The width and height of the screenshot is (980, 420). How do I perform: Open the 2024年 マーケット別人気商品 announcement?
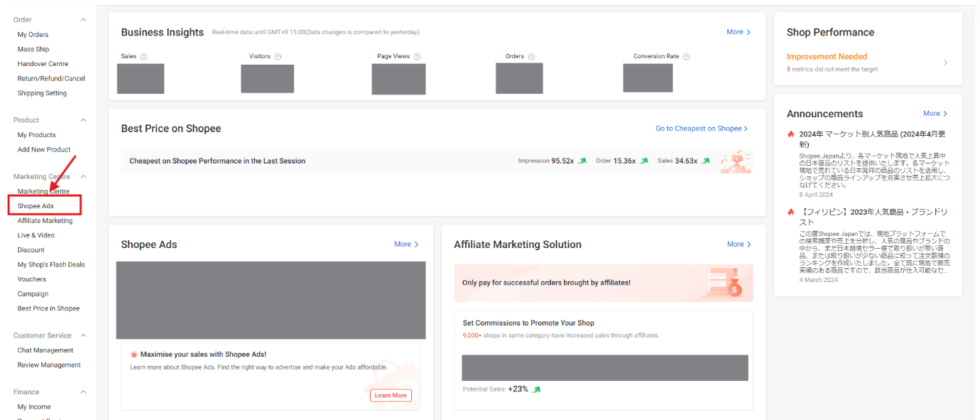point(872,139)
